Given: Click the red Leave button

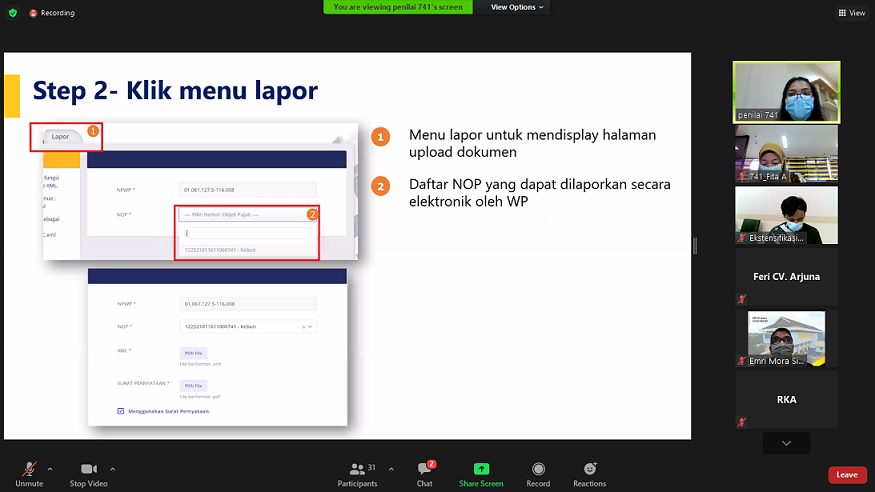Looking at the screenshot, I should pyautogui.click(x=846, y=474).
